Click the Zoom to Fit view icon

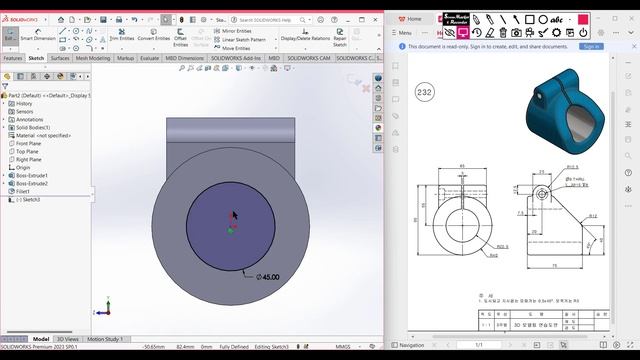[182, 68]
